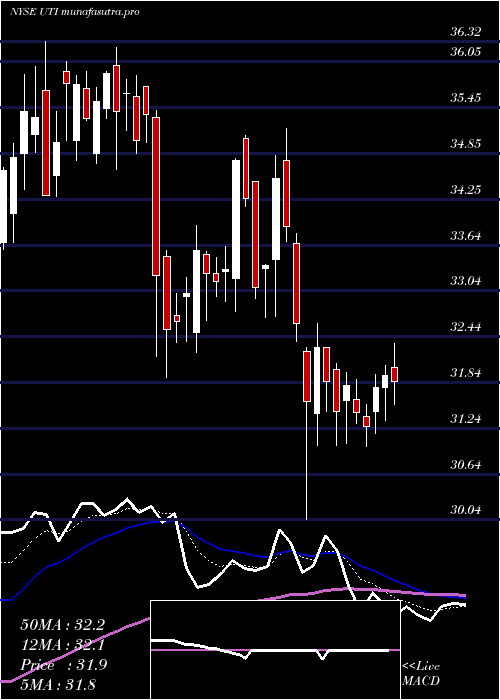Click the 33.64 price axis label
500x700 pixels.
[x=466, y=235]
